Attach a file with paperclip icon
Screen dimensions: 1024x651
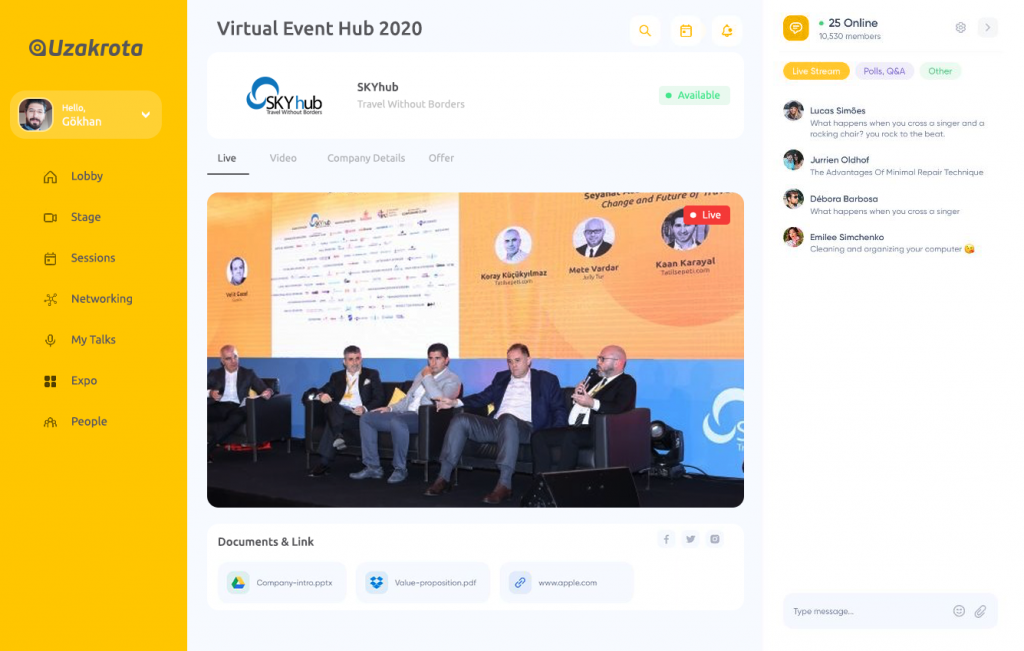pyautogui.click(x=980, y=611)
